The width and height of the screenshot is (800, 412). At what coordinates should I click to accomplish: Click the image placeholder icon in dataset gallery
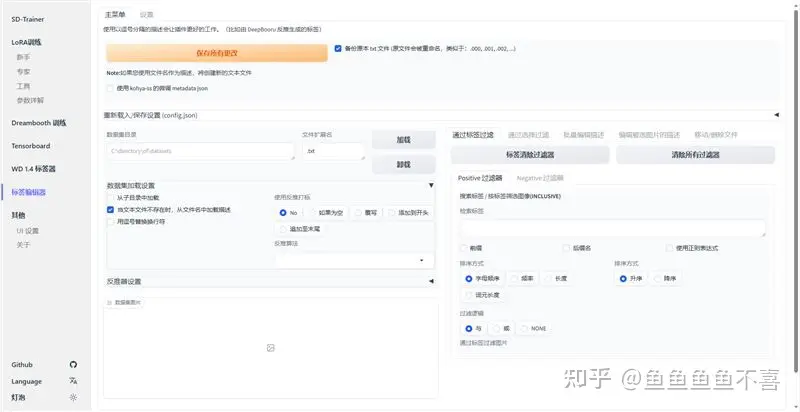pyautogui.click(x=270, y=347)
